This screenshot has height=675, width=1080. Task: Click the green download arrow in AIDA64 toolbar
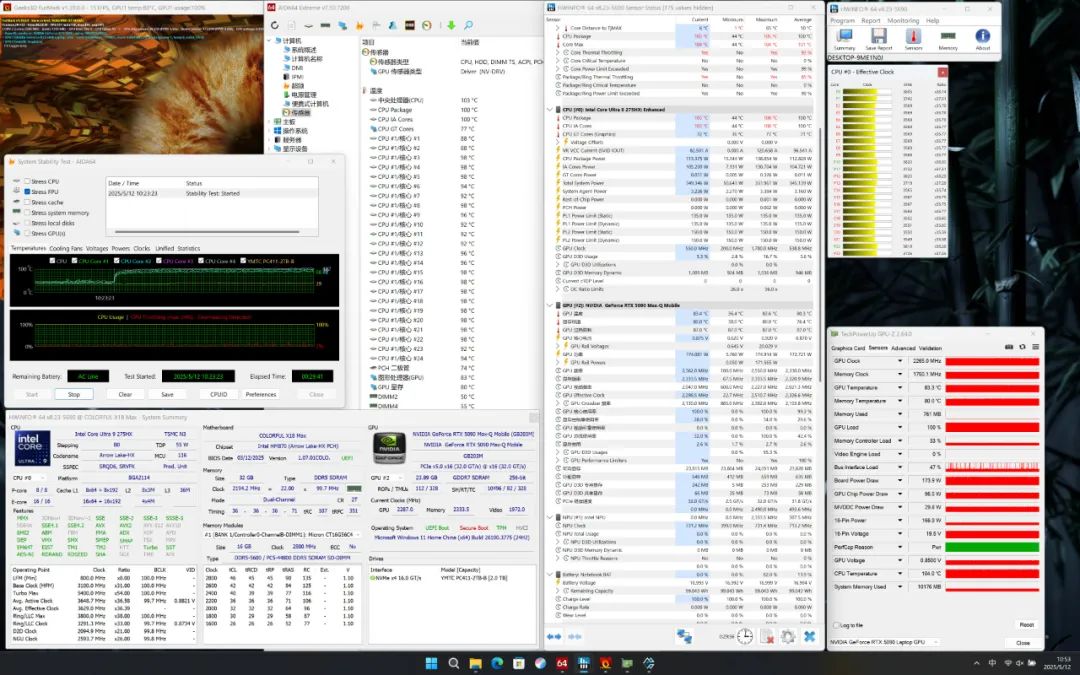451,25
